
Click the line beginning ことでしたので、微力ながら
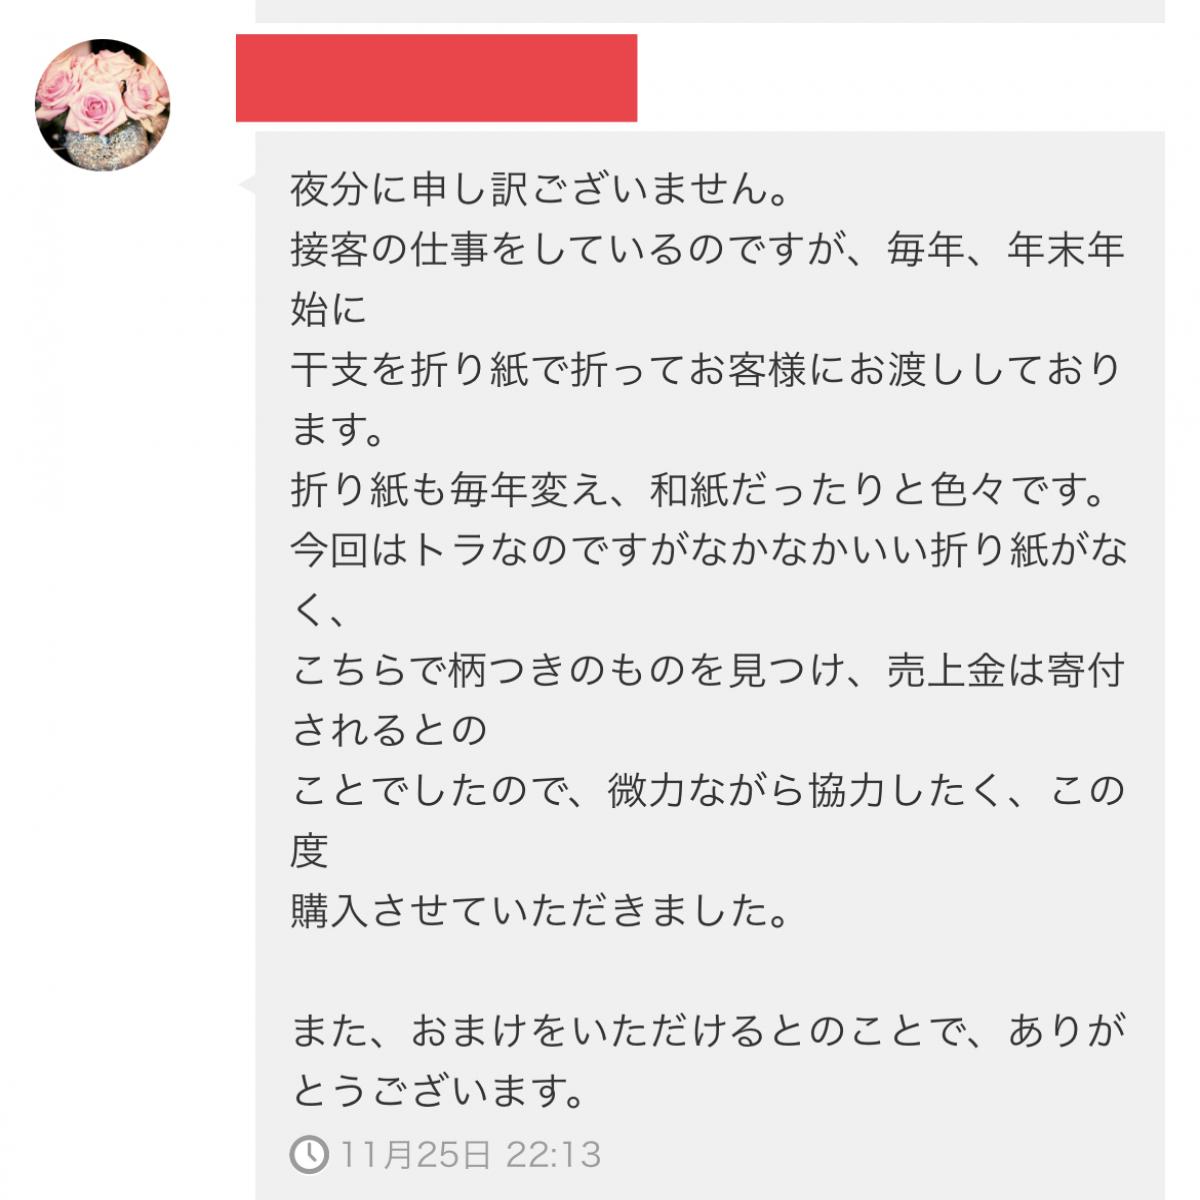[x=708, y=791]
